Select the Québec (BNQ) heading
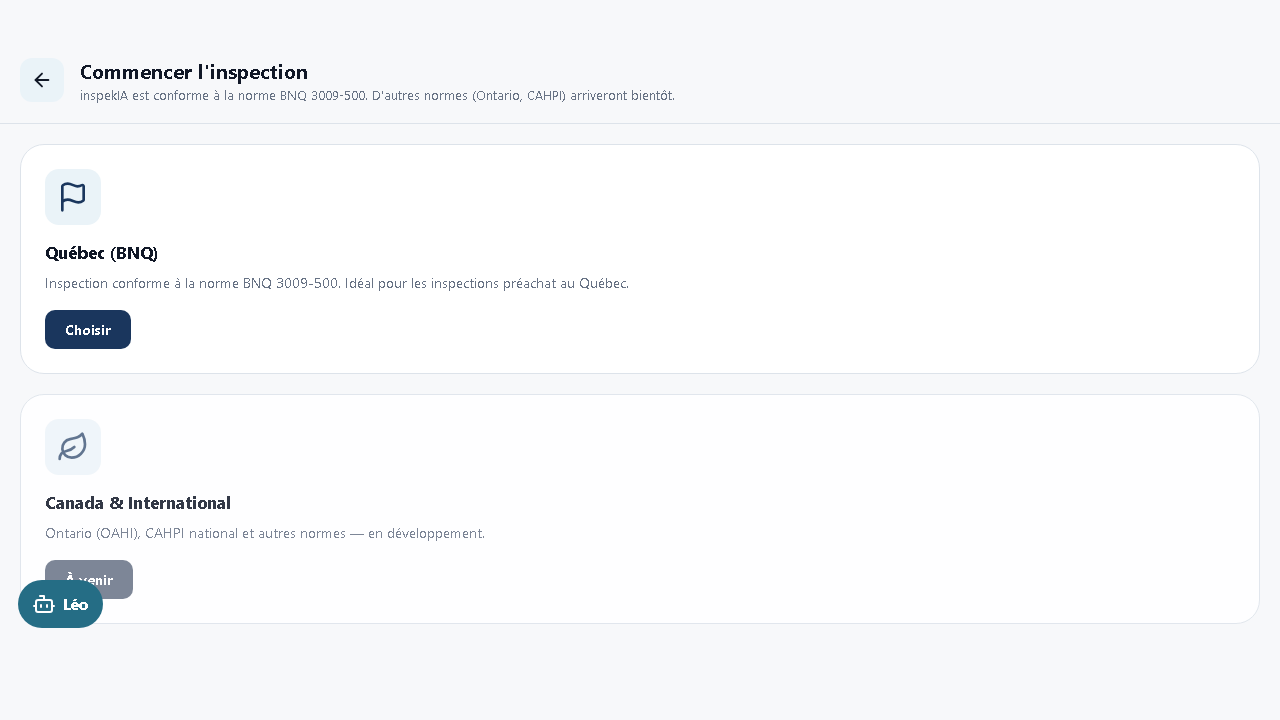Image resolution: width=1280 pixels, height=720 pixels. 102,253
